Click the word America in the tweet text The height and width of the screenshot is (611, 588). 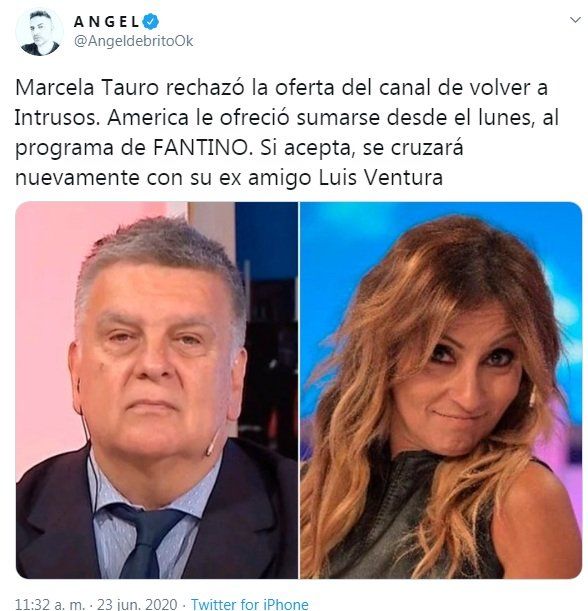[148, 118]
